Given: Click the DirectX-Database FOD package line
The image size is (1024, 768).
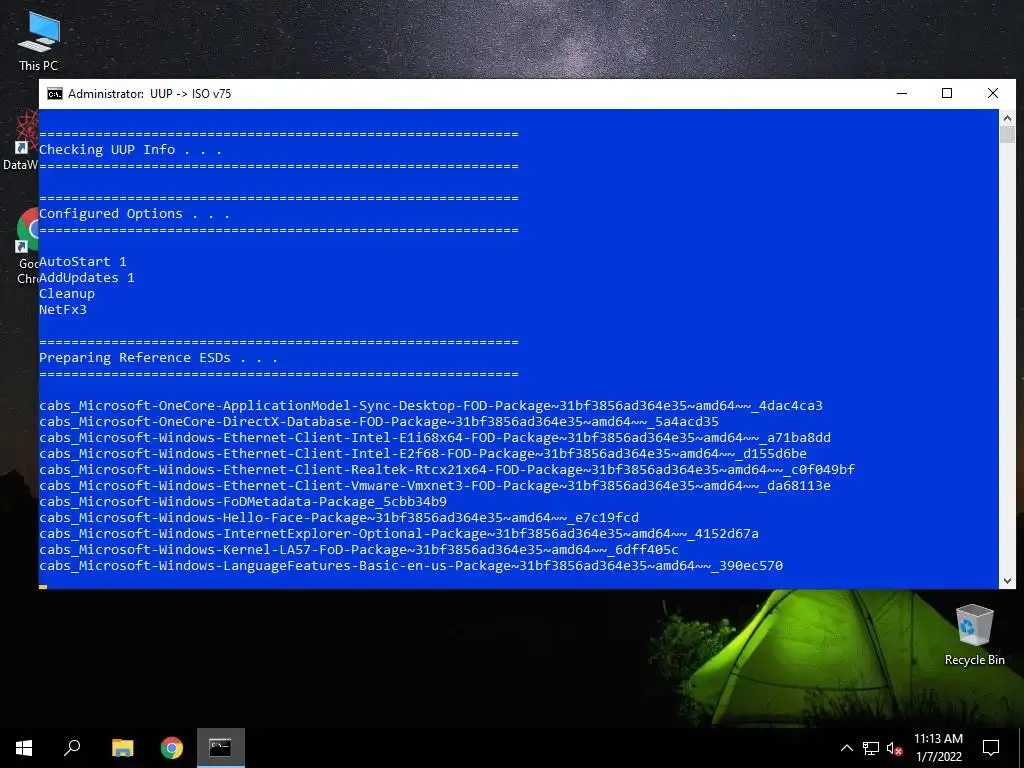Looking at the screenshot, I should point(379,422).
